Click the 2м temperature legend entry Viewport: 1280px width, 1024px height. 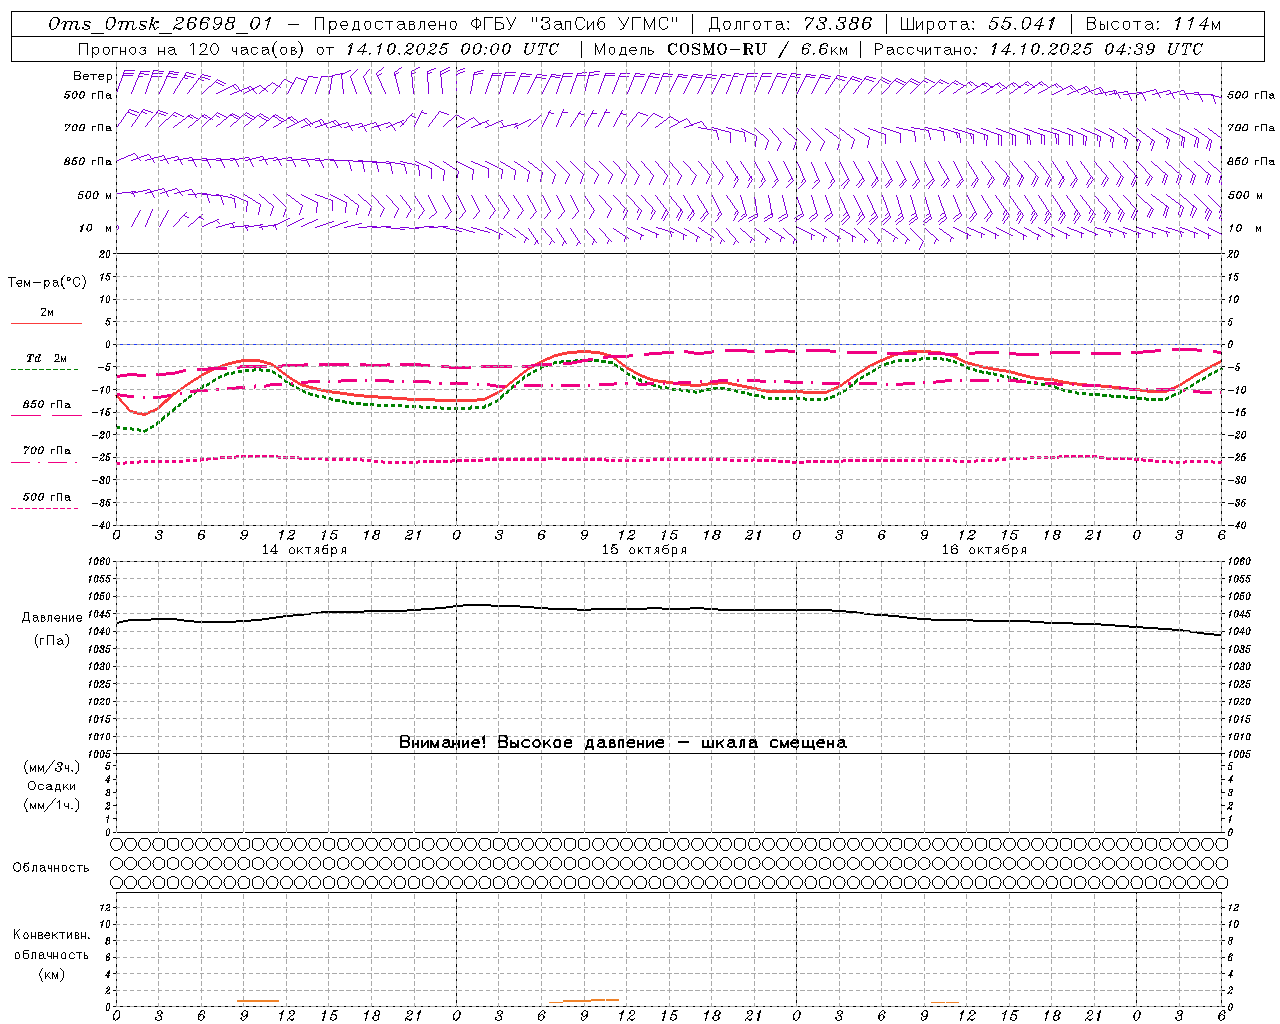click(x=47, y=313)
